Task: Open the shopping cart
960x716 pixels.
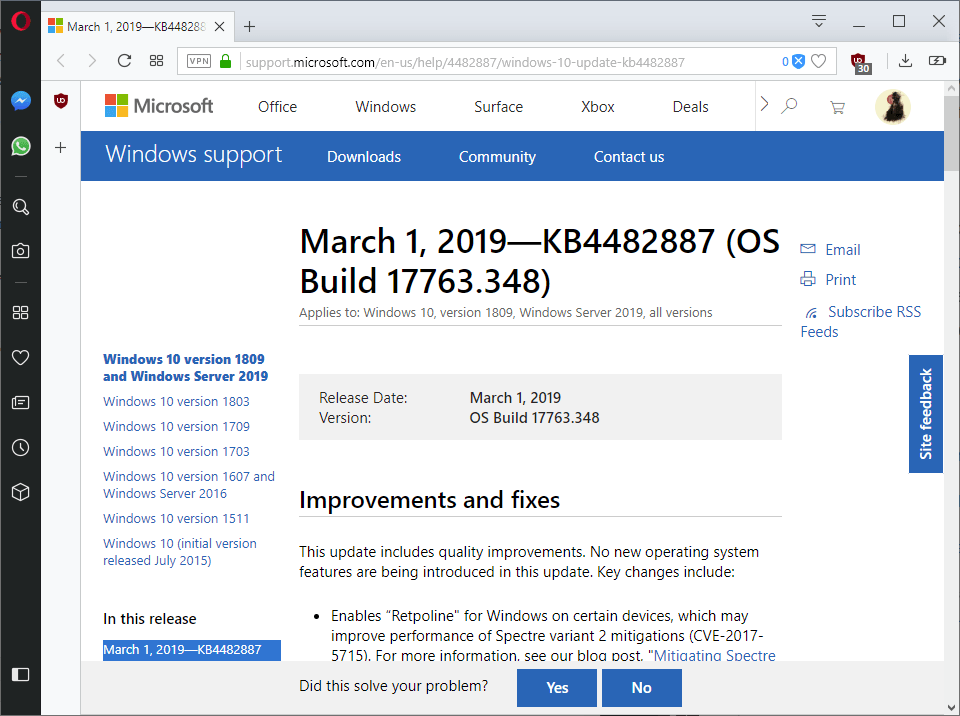Action: (x=837, y=108)
